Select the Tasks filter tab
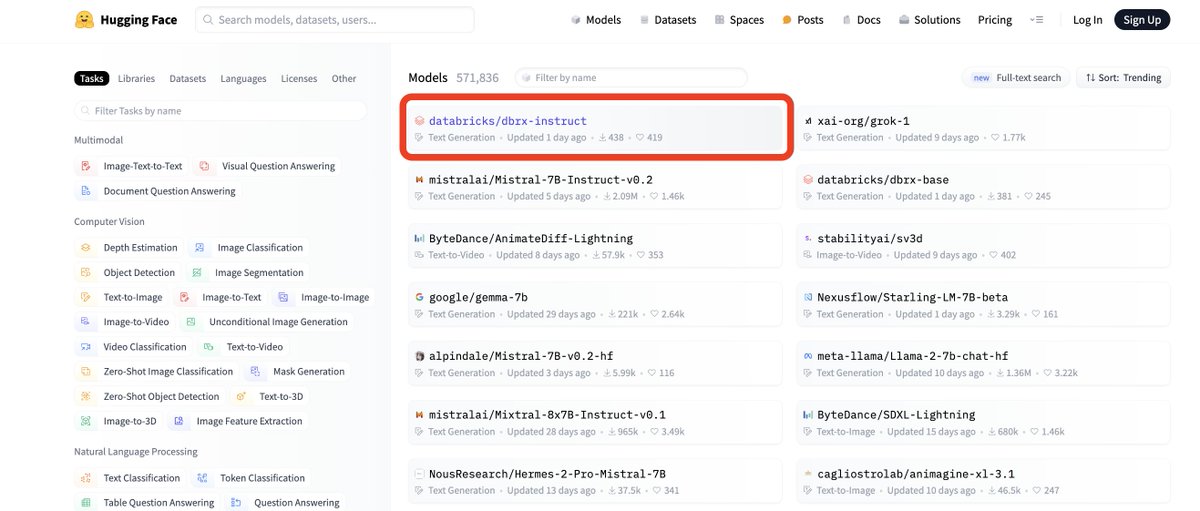1200x511 pixels. (91, 78)
